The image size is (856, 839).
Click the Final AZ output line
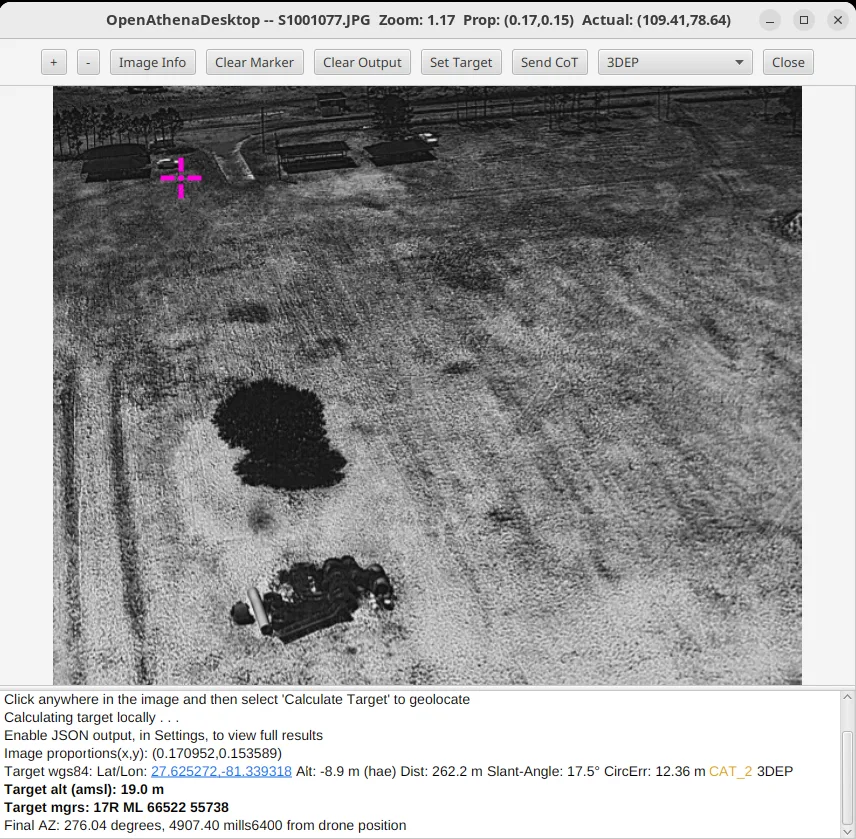click(x=205, y=825)
